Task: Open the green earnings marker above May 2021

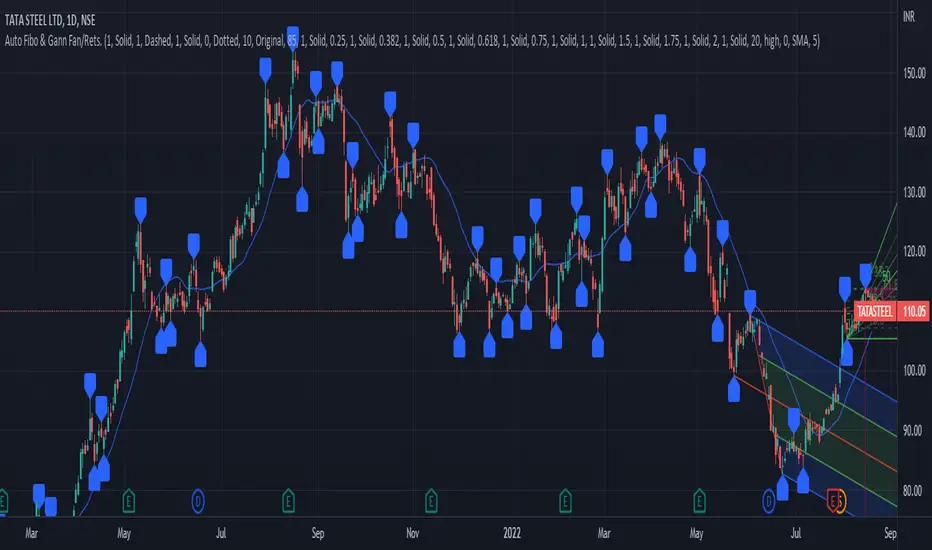Action: coord(128,501)
